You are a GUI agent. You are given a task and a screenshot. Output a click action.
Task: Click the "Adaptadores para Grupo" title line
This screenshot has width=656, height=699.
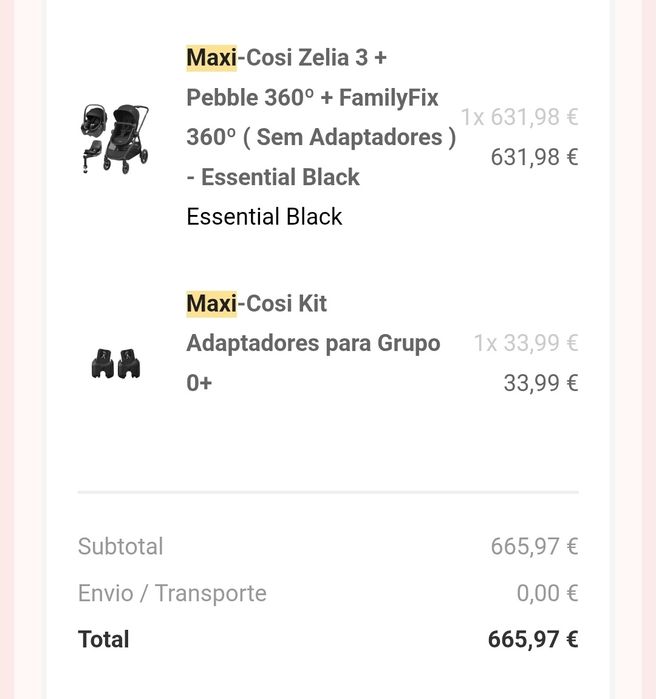click(x=313, y=343)
